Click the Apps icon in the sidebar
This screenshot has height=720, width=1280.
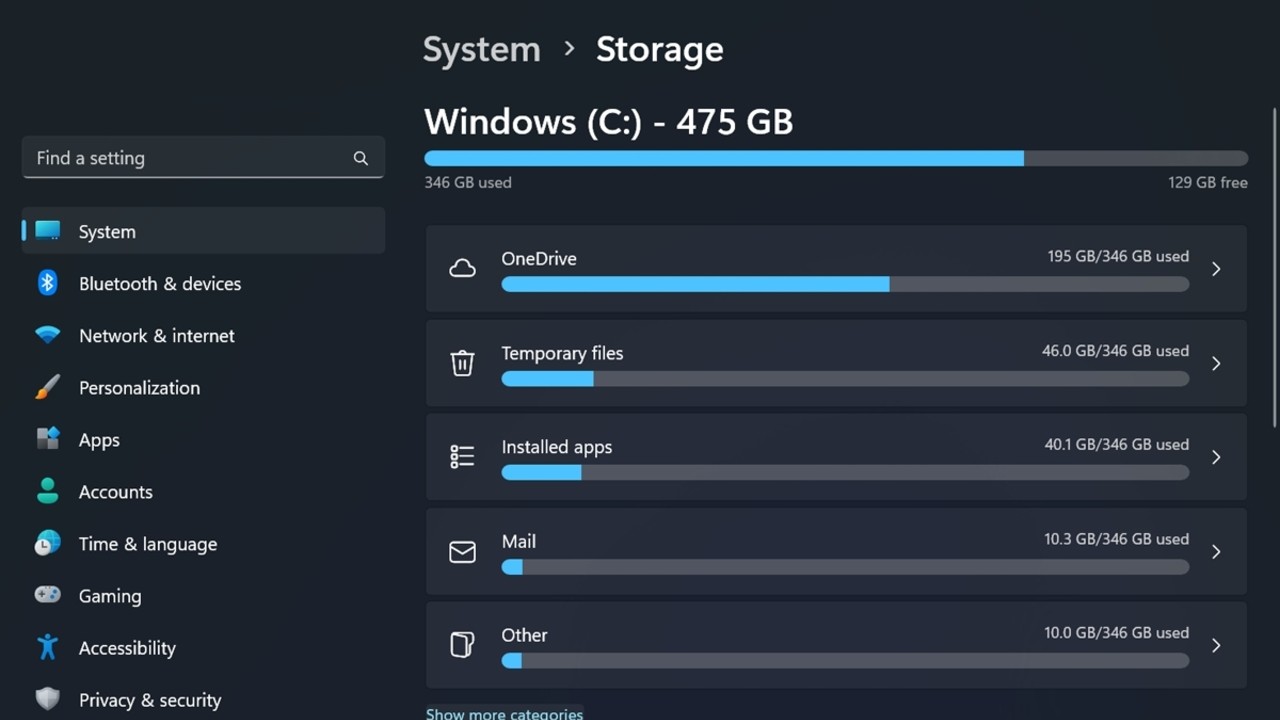[x=47, y=439]
